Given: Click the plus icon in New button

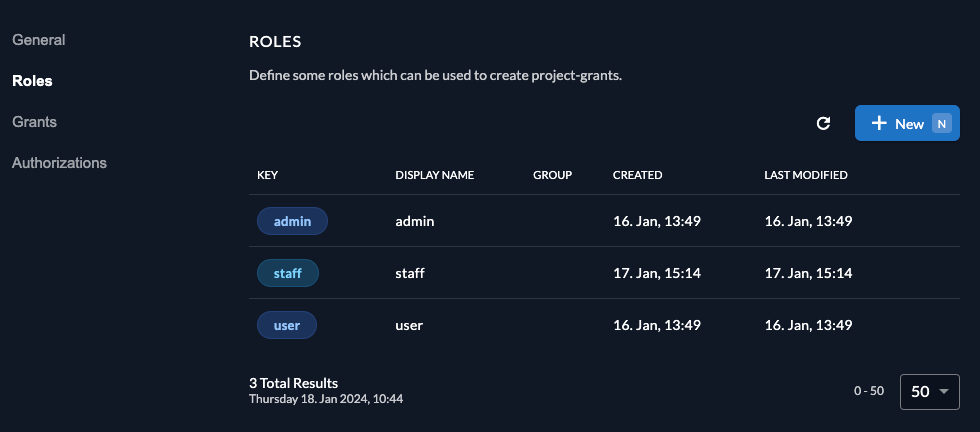Looking at the screenshot, I should pos(879,123).
